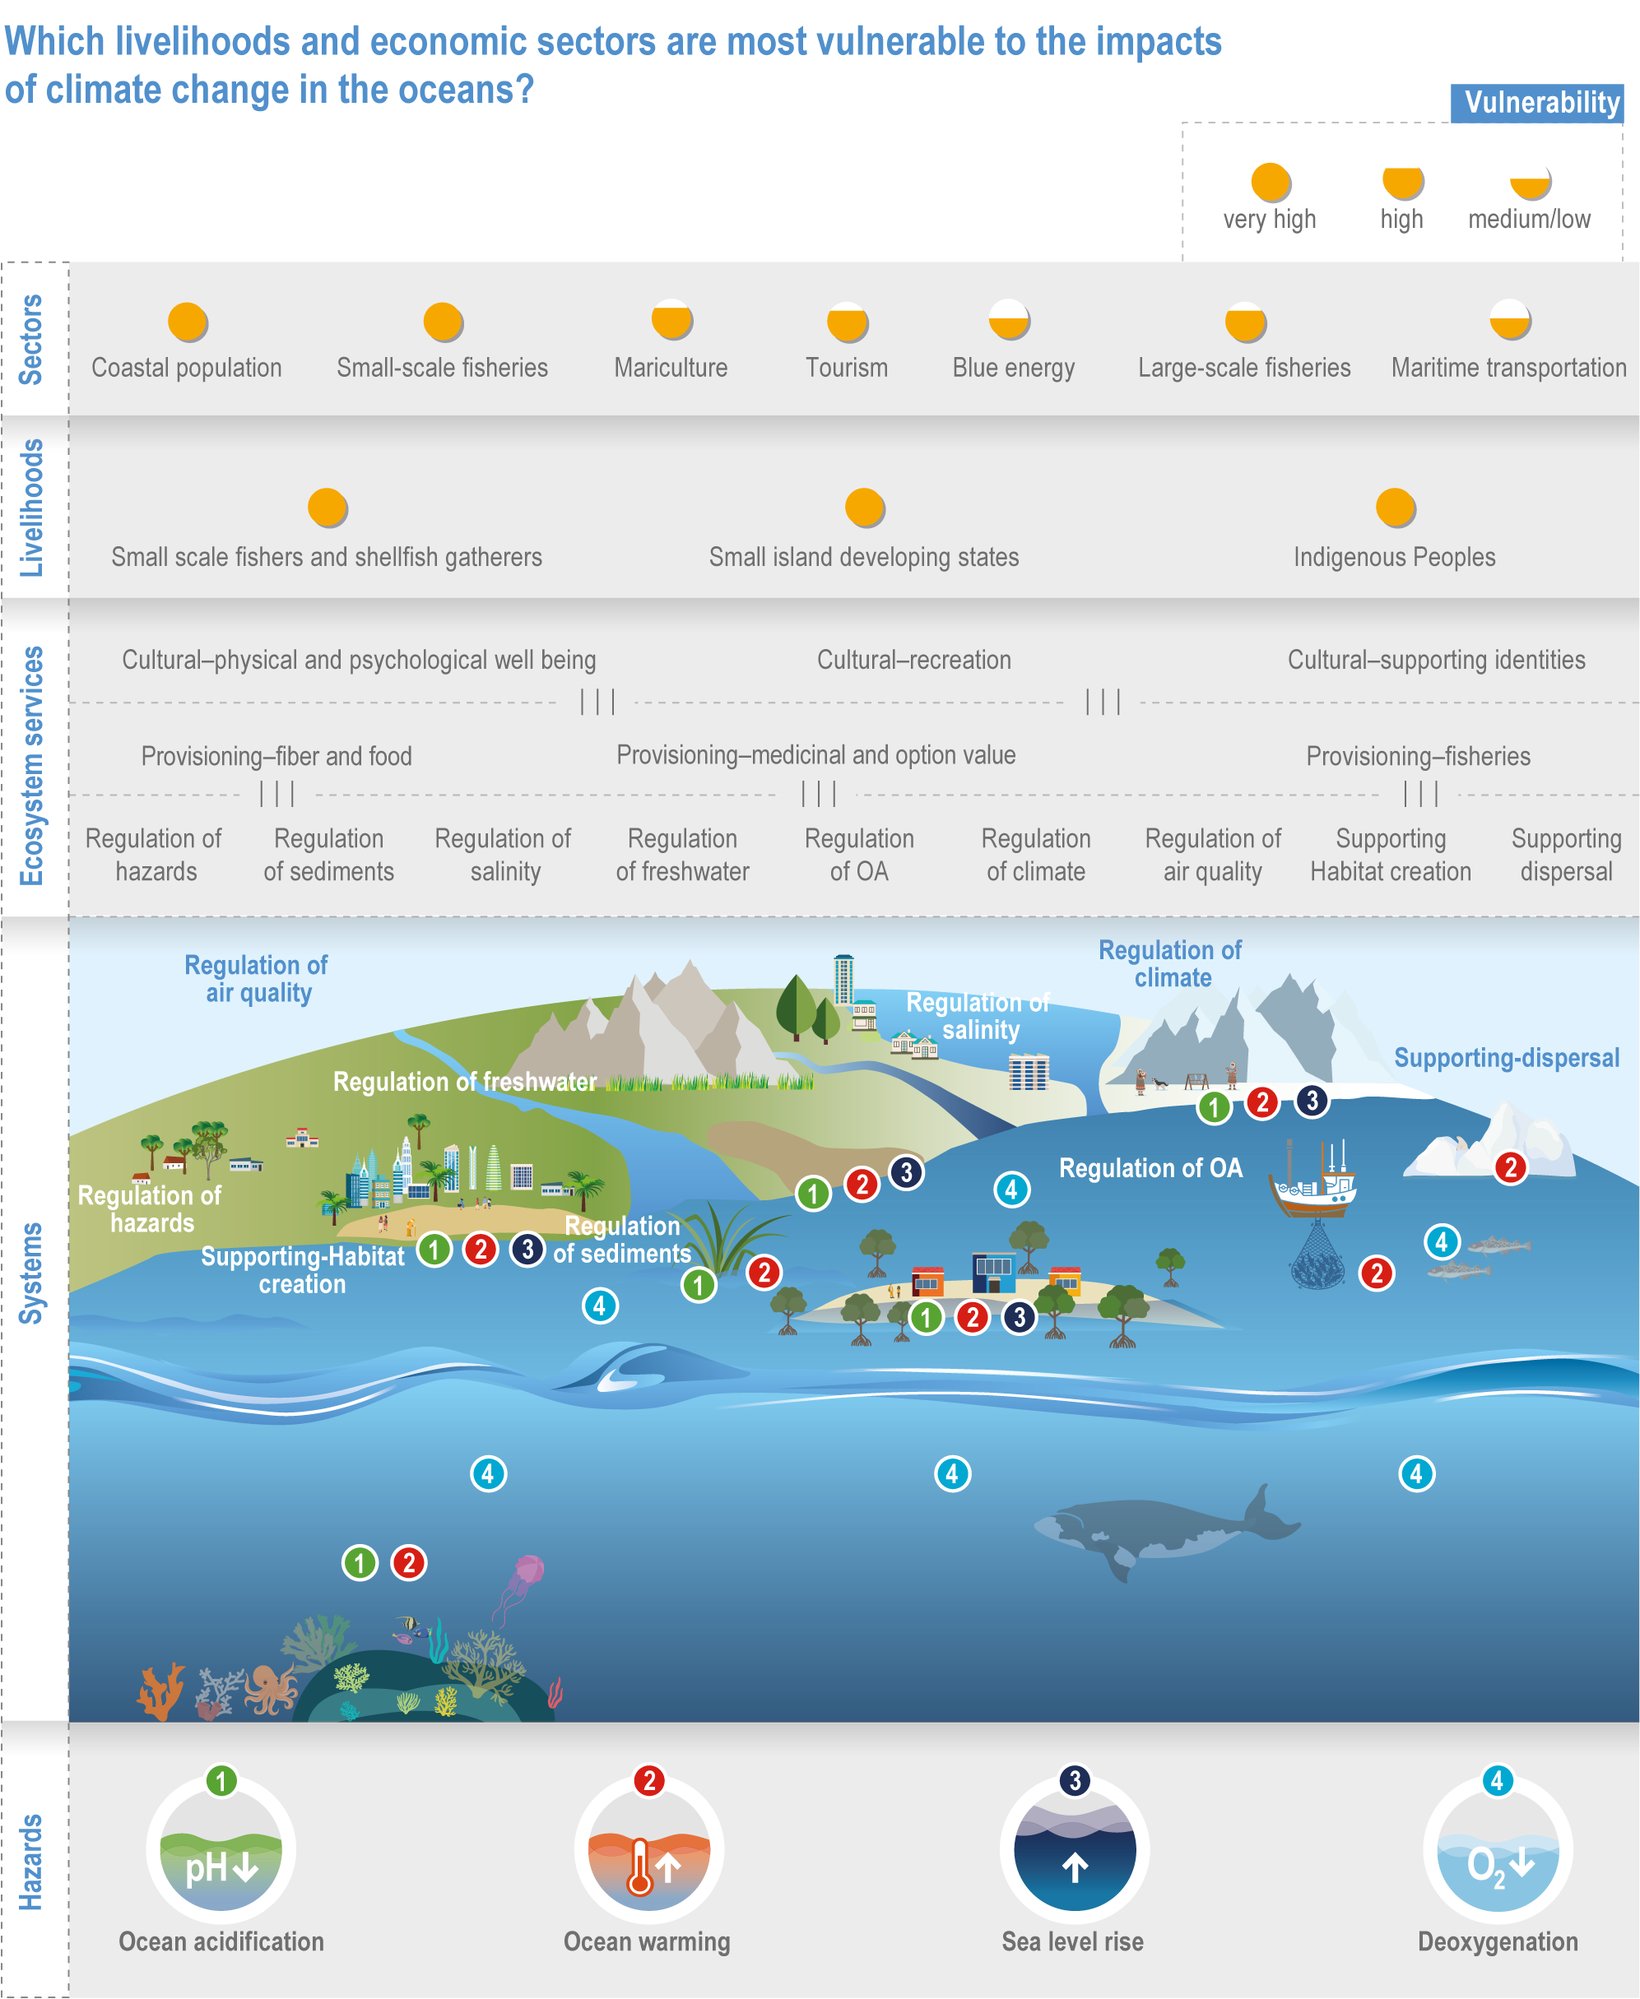Viewport: 1640px width, 1999px height.
Task: Select the Small-scale fisheries sector label
Action: coord(443,367)
